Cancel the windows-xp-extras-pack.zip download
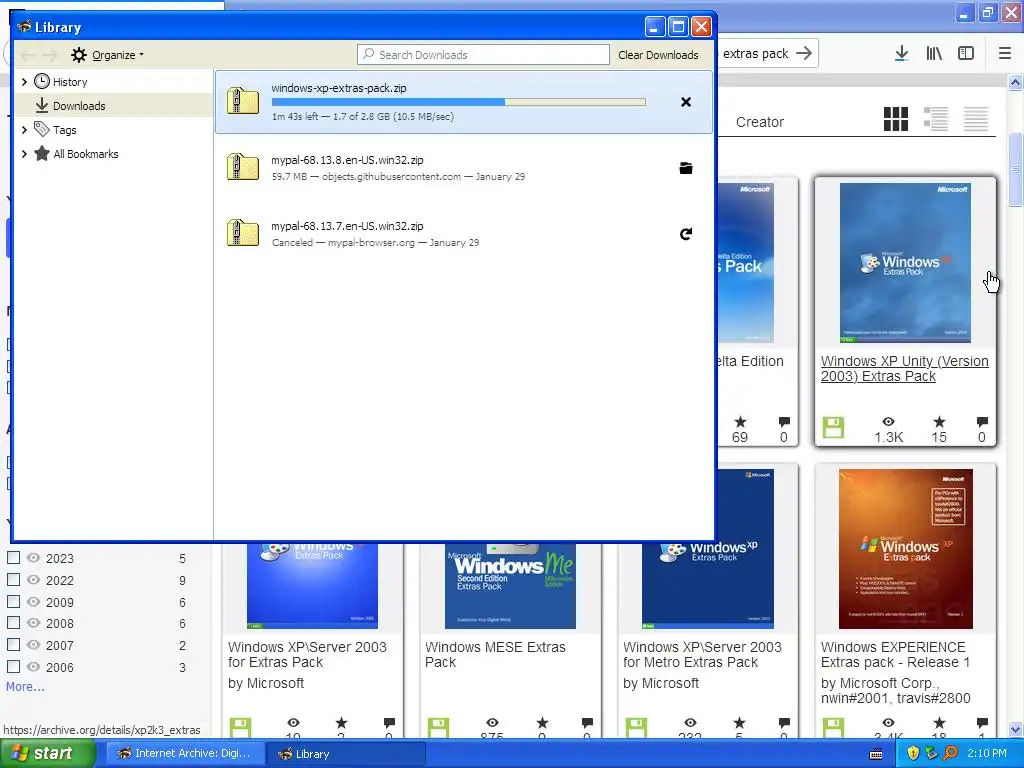 tap(686, 102)
